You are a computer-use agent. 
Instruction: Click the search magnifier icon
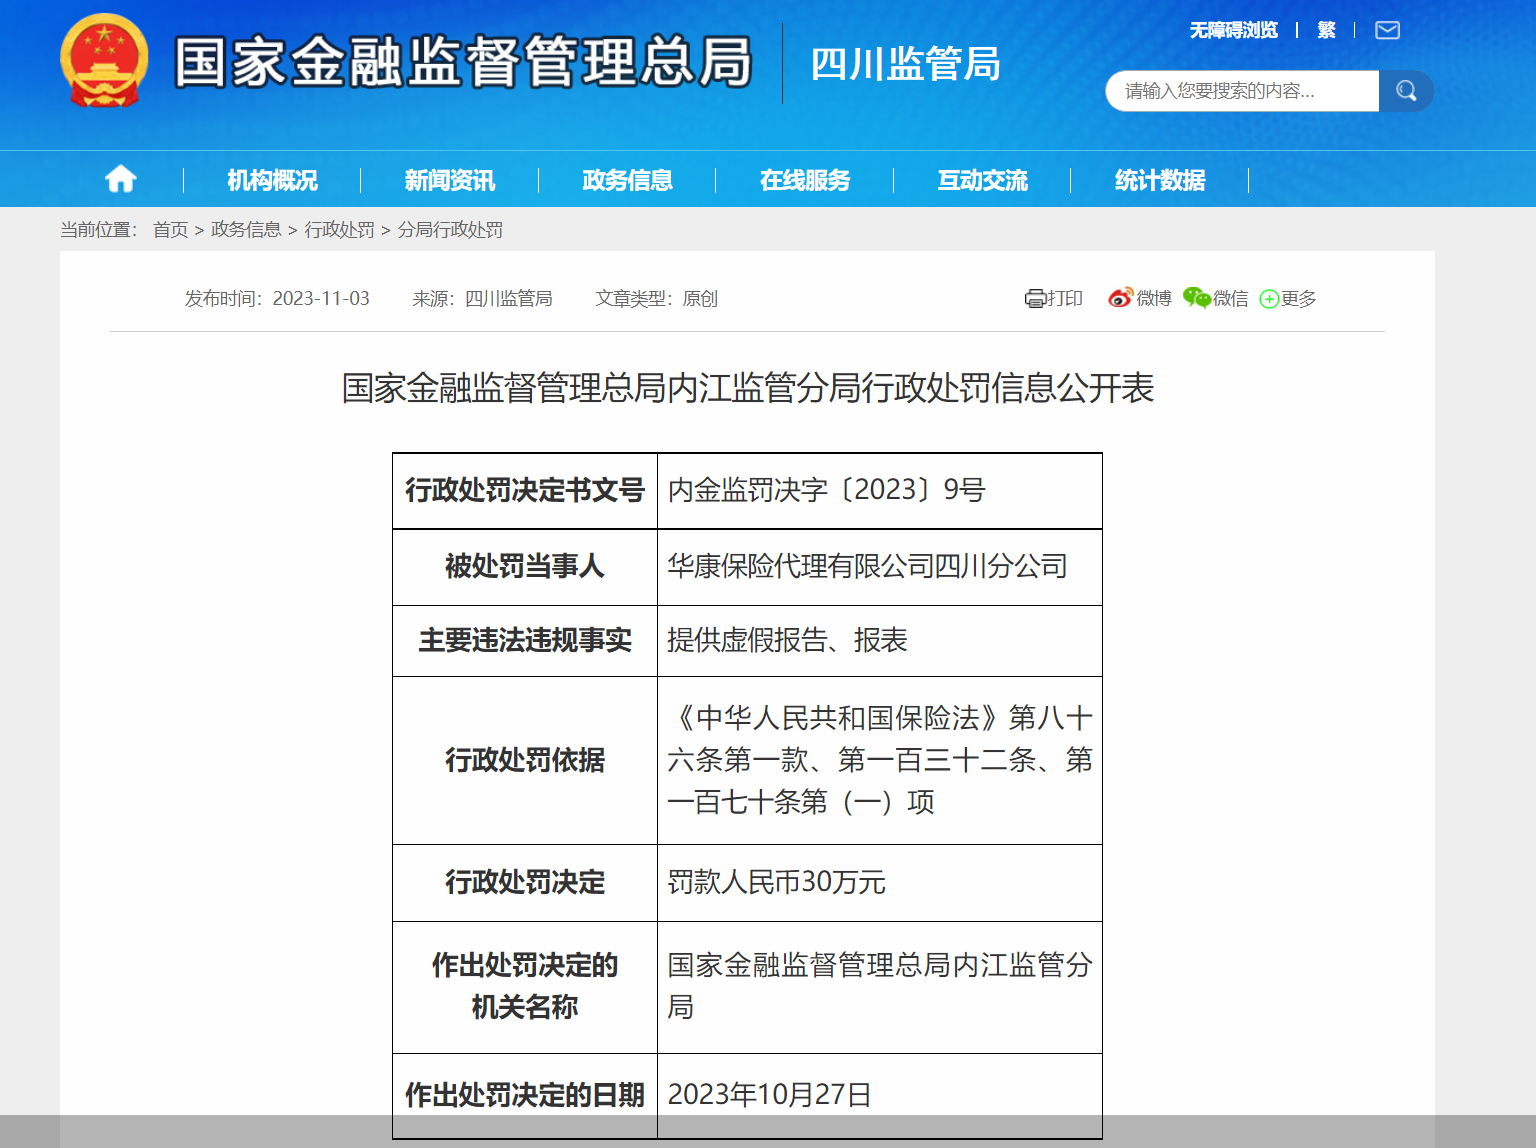pyautogui.click(x=1406, y=90)
